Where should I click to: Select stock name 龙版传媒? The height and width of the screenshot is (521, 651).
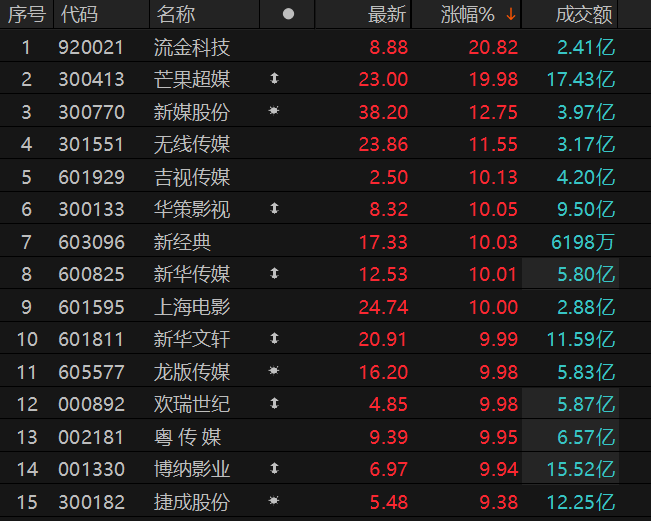tap(192, 372)
